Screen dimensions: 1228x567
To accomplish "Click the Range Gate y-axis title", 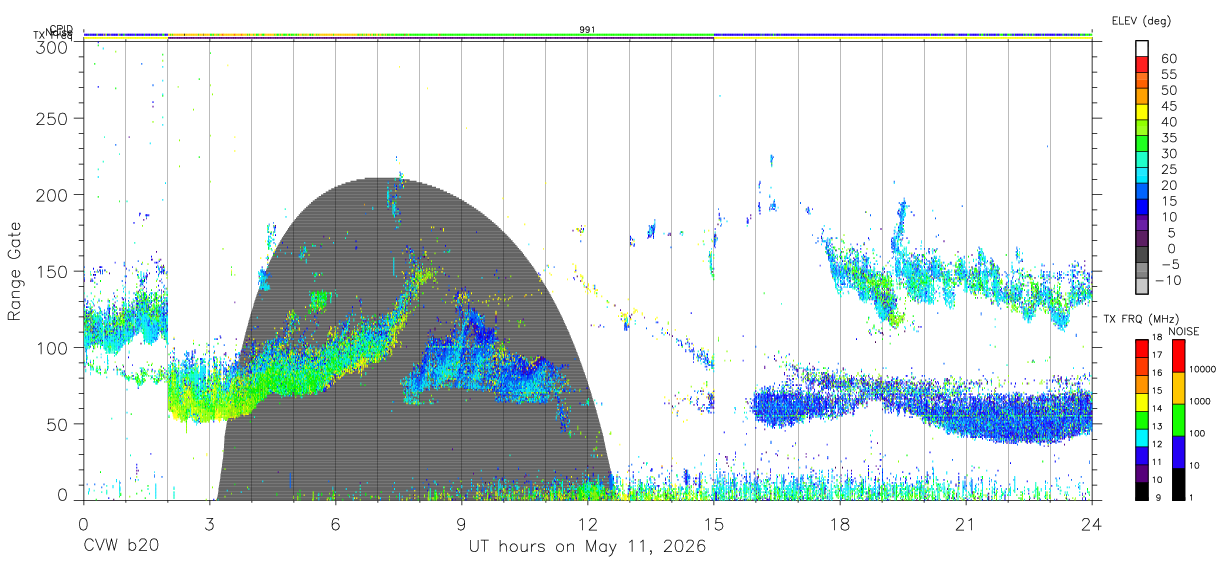I will 16,272.
